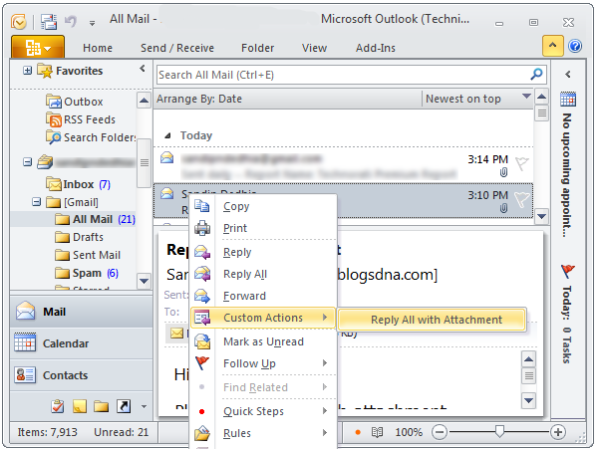Click the zoom in plus icon
The height and width of the screenshot is (450, 600).
(x=558, y=432)
